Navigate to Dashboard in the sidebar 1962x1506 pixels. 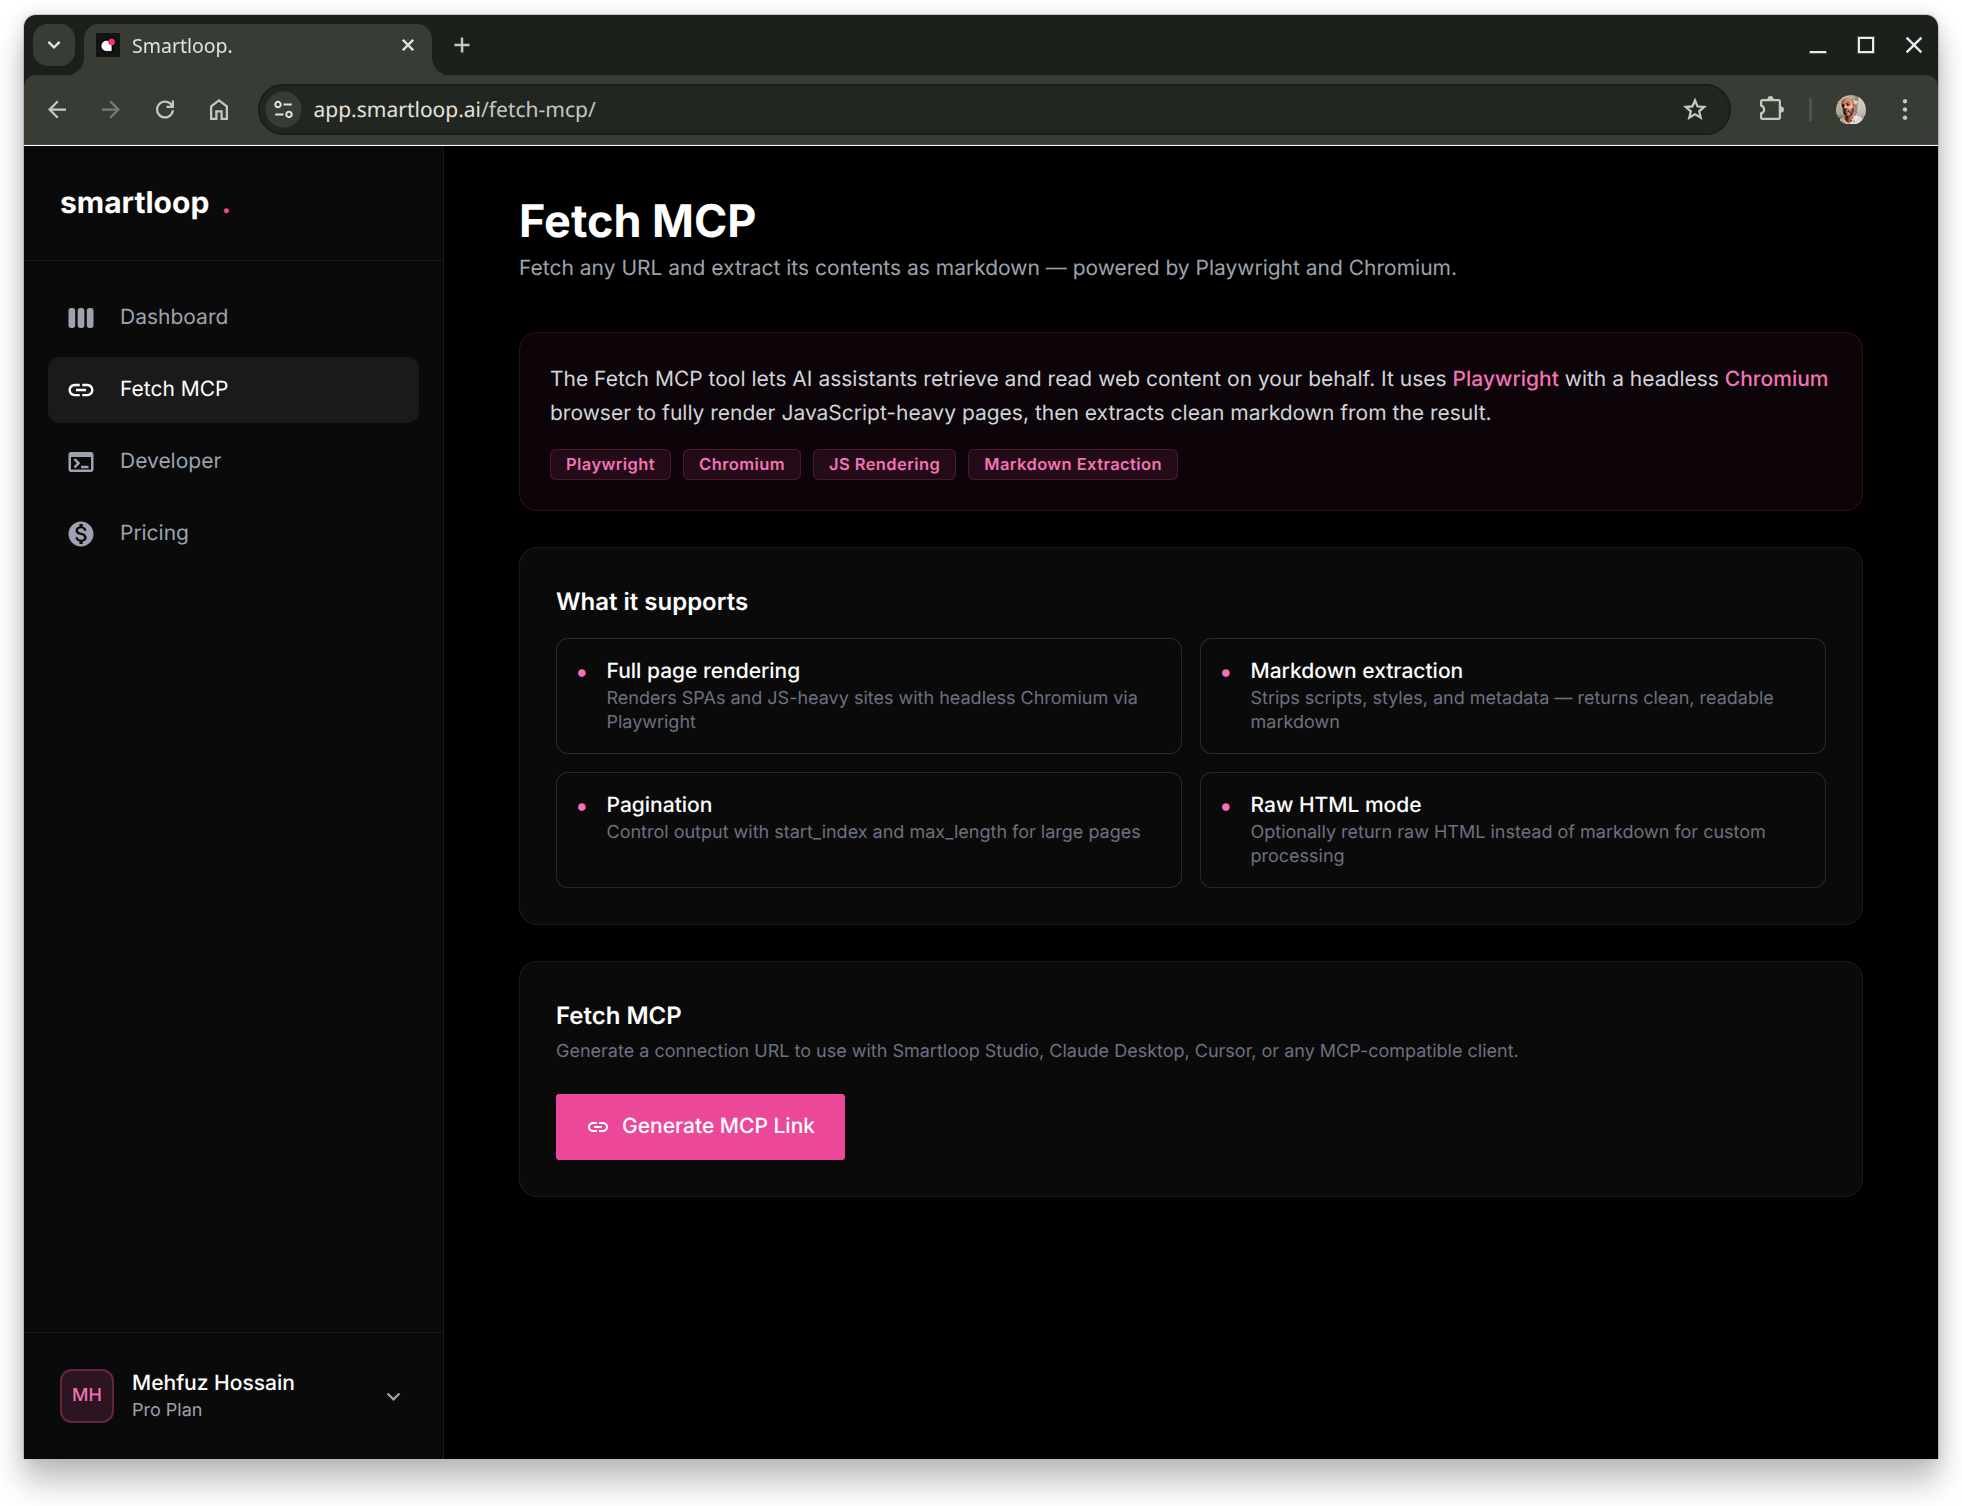pos(233,318)
